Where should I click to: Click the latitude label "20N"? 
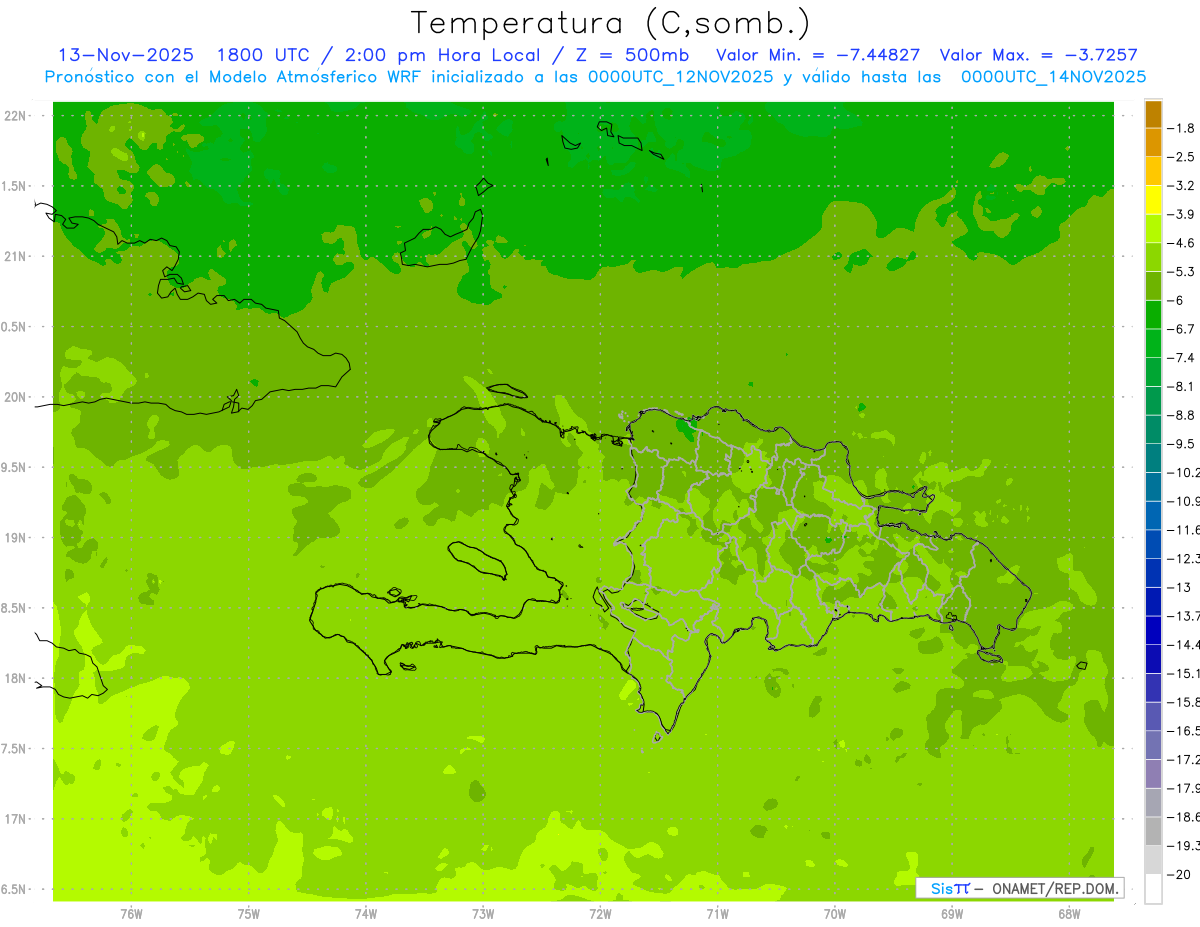16,397
